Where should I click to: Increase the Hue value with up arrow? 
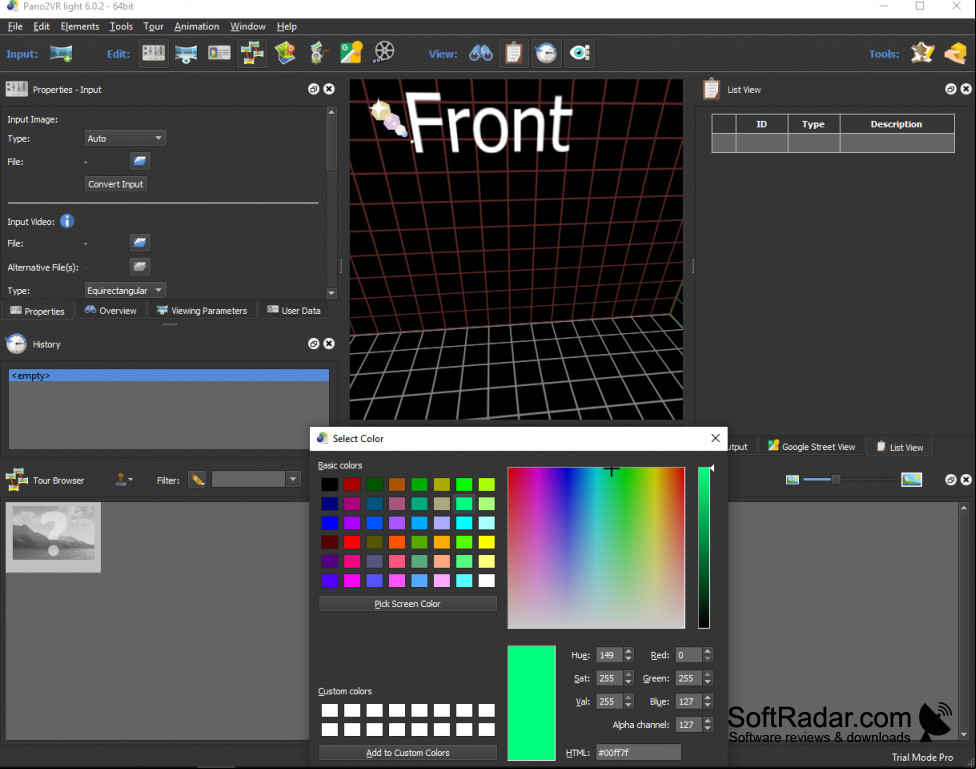pyautogui.click(x=628, y=651)
